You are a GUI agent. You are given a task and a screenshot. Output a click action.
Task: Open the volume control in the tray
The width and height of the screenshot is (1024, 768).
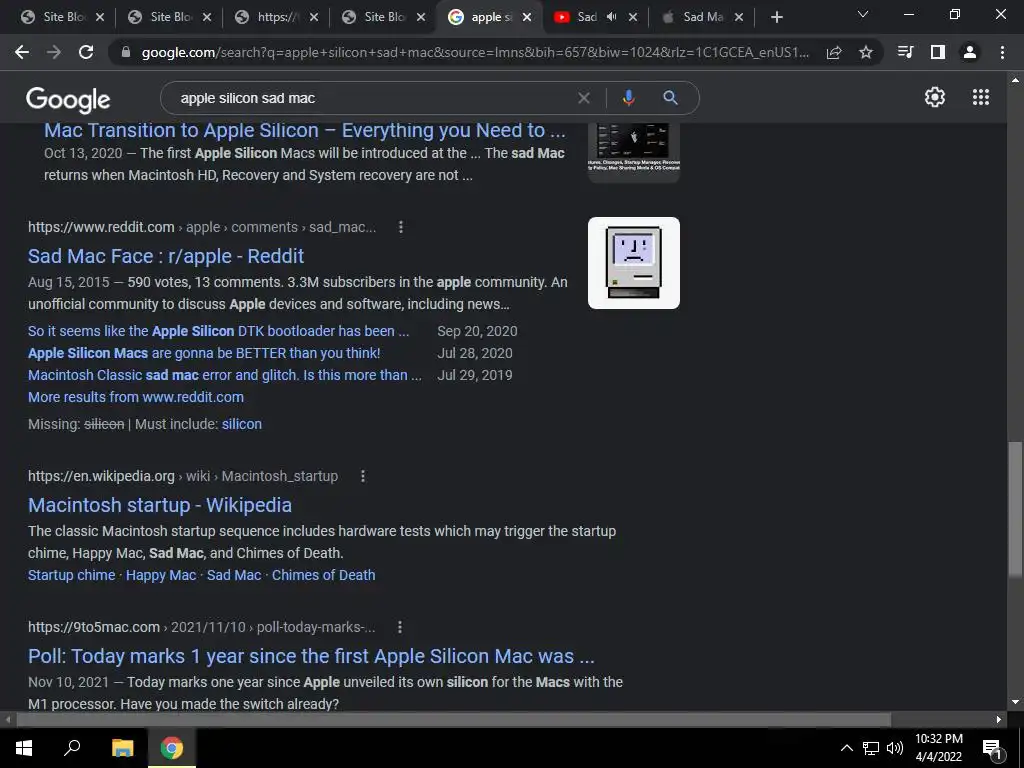point(895,748)
